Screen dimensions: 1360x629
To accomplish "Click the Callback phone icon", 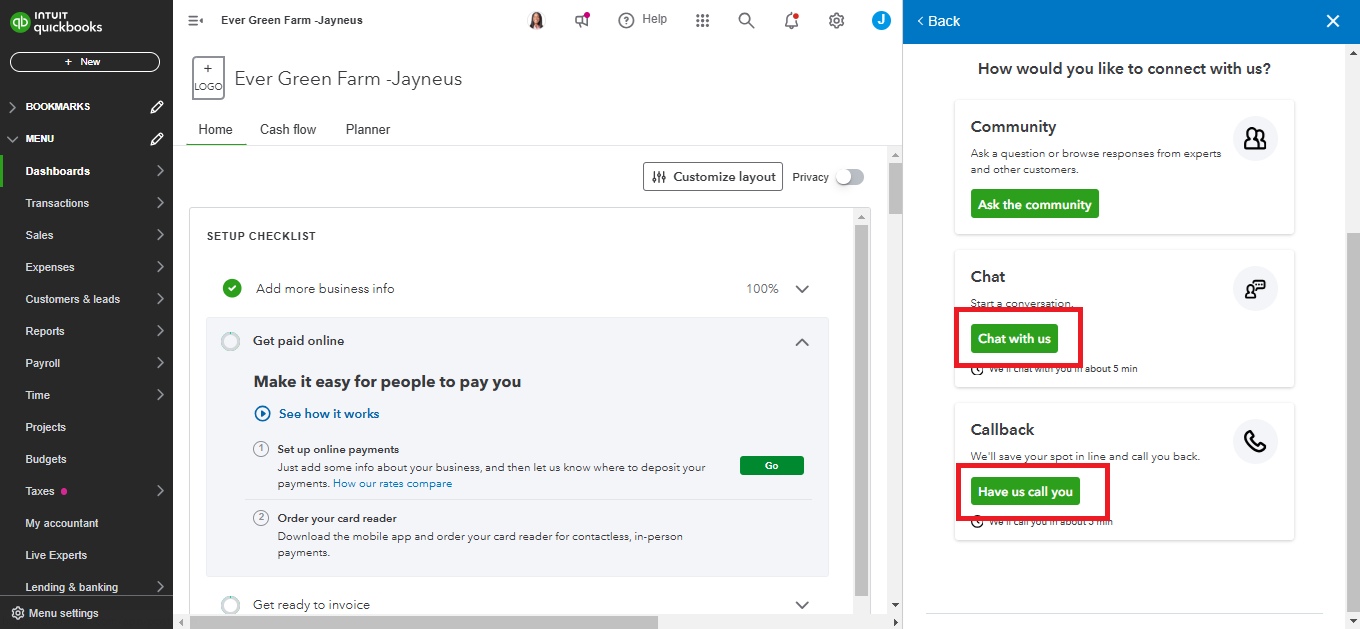I will tap(1255, 441).
